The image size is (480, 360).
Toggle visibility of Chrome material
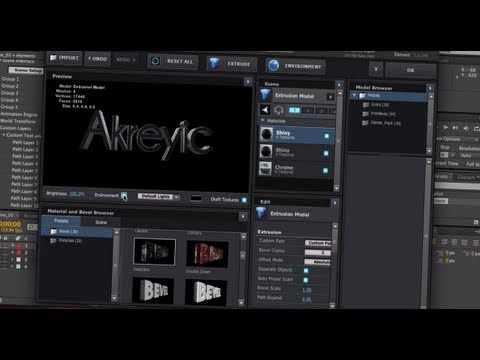tap(325, 171)
